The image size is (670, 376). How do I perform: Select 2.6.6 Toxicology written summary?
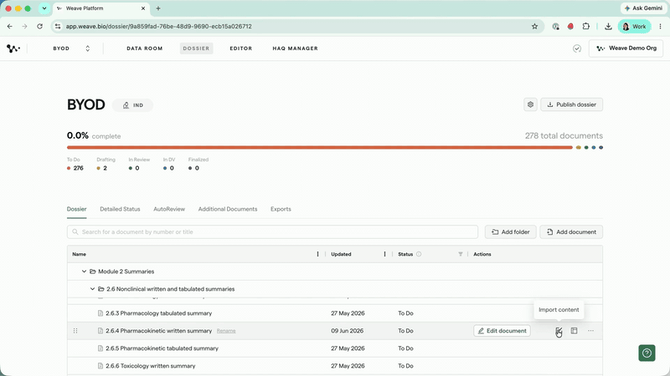pos(150,366)
